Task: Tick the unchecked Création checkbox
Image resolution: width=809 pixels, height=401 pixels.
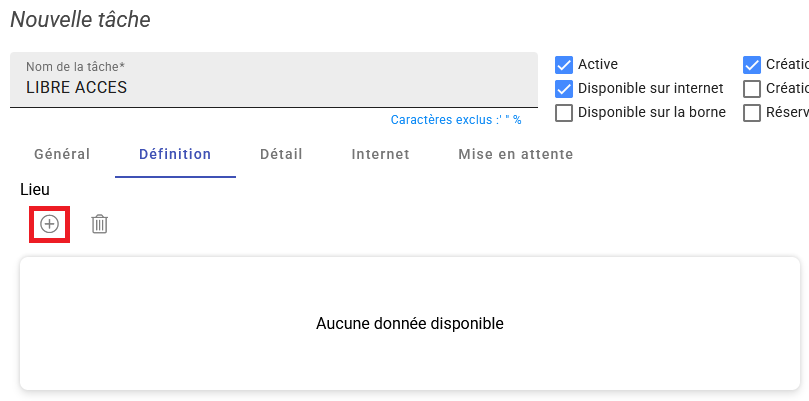Action: pos(753,88)
